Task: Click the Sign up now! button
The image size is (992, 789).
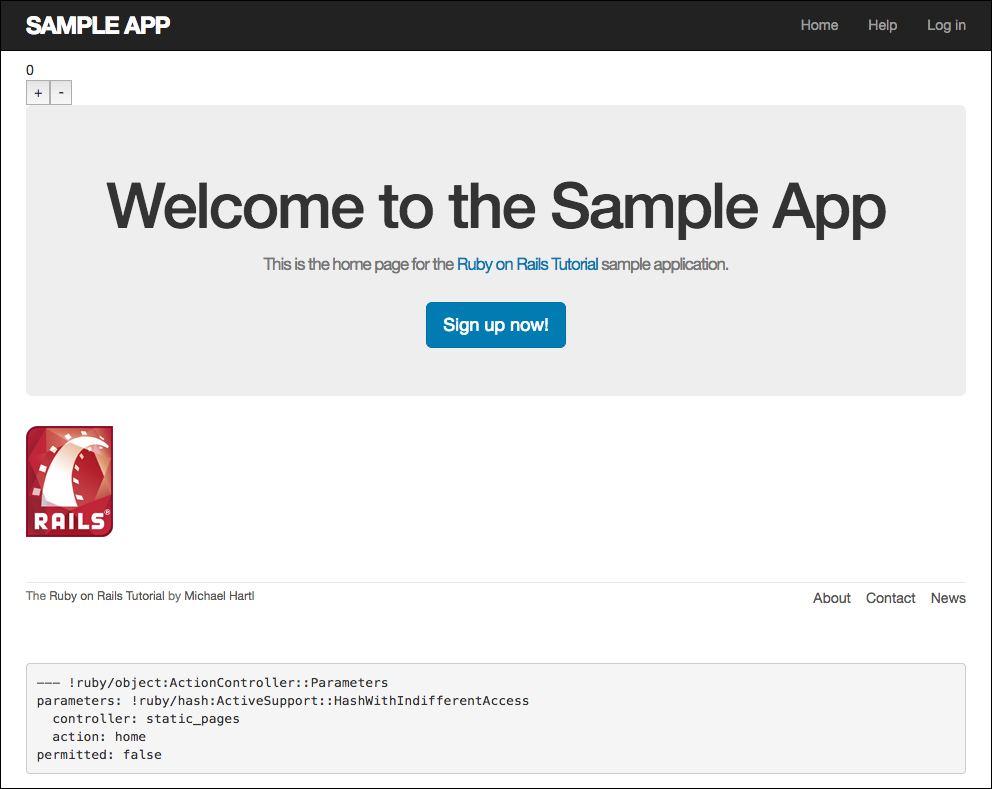Action: pyautogui.click(x=495, y=324)
